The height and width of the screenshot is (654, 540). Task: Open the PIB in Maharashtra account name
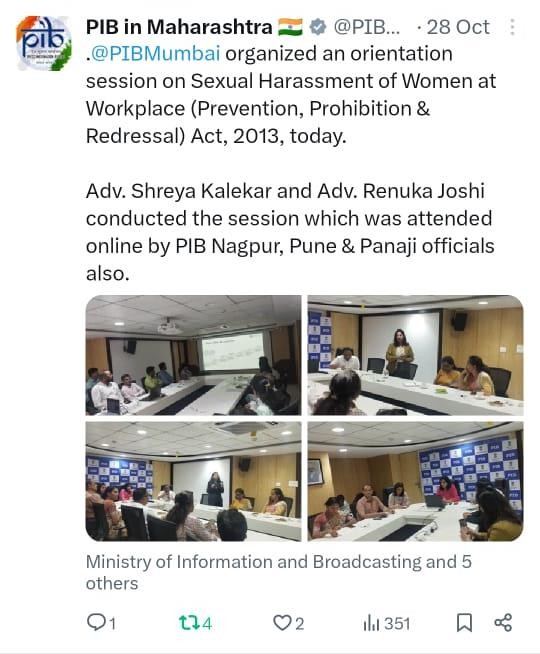click(x=179, y=27)
